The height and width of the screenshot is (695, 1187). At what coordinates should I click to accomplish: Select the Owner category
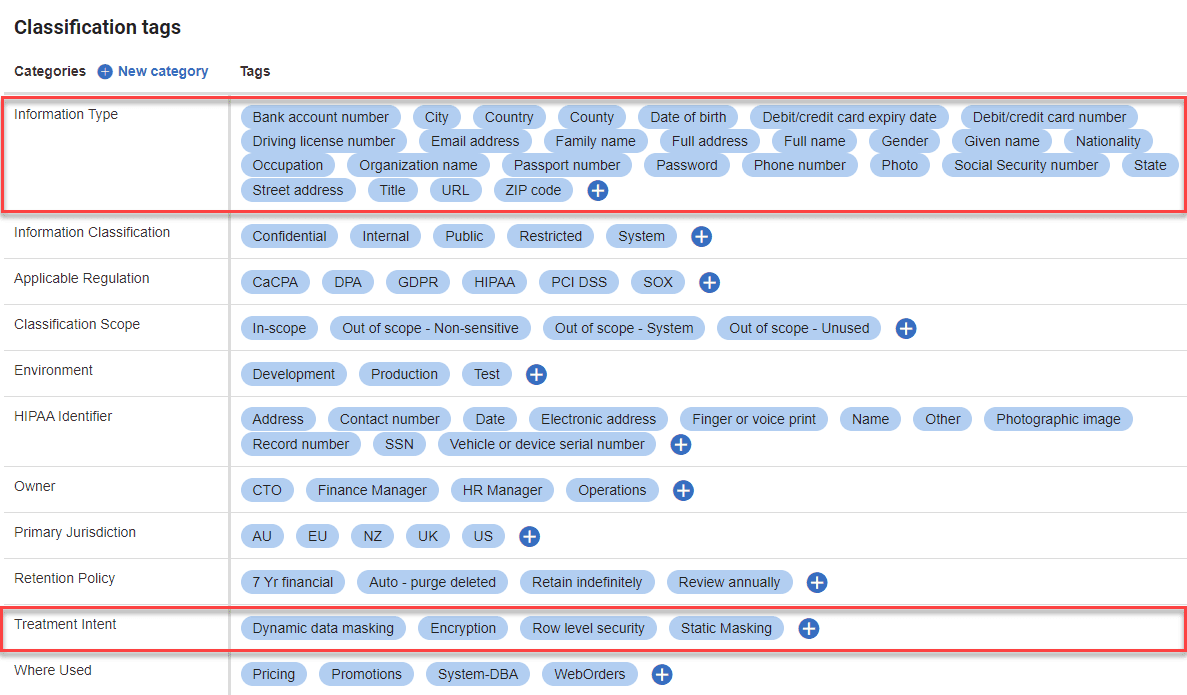click(x=35, y=486)
